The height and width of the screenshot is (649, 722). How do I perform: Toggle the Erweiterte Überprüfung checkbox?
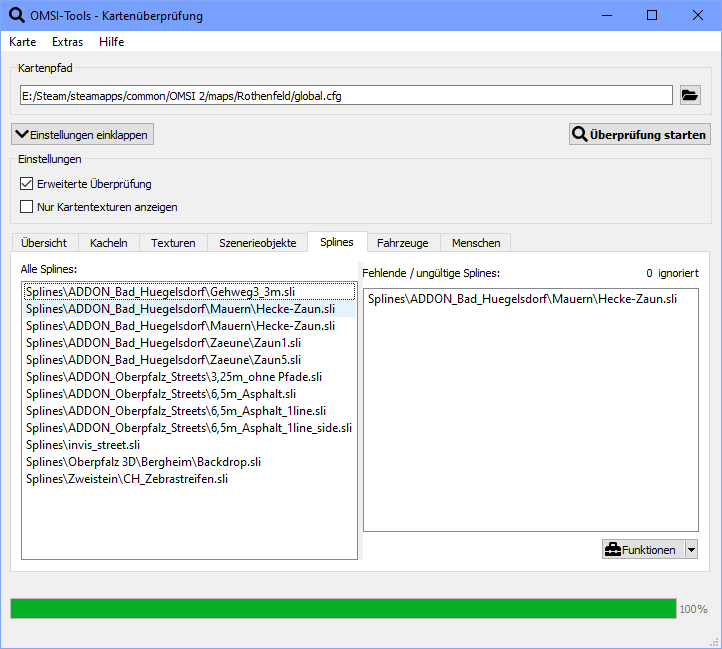click(x=27, y=184)
